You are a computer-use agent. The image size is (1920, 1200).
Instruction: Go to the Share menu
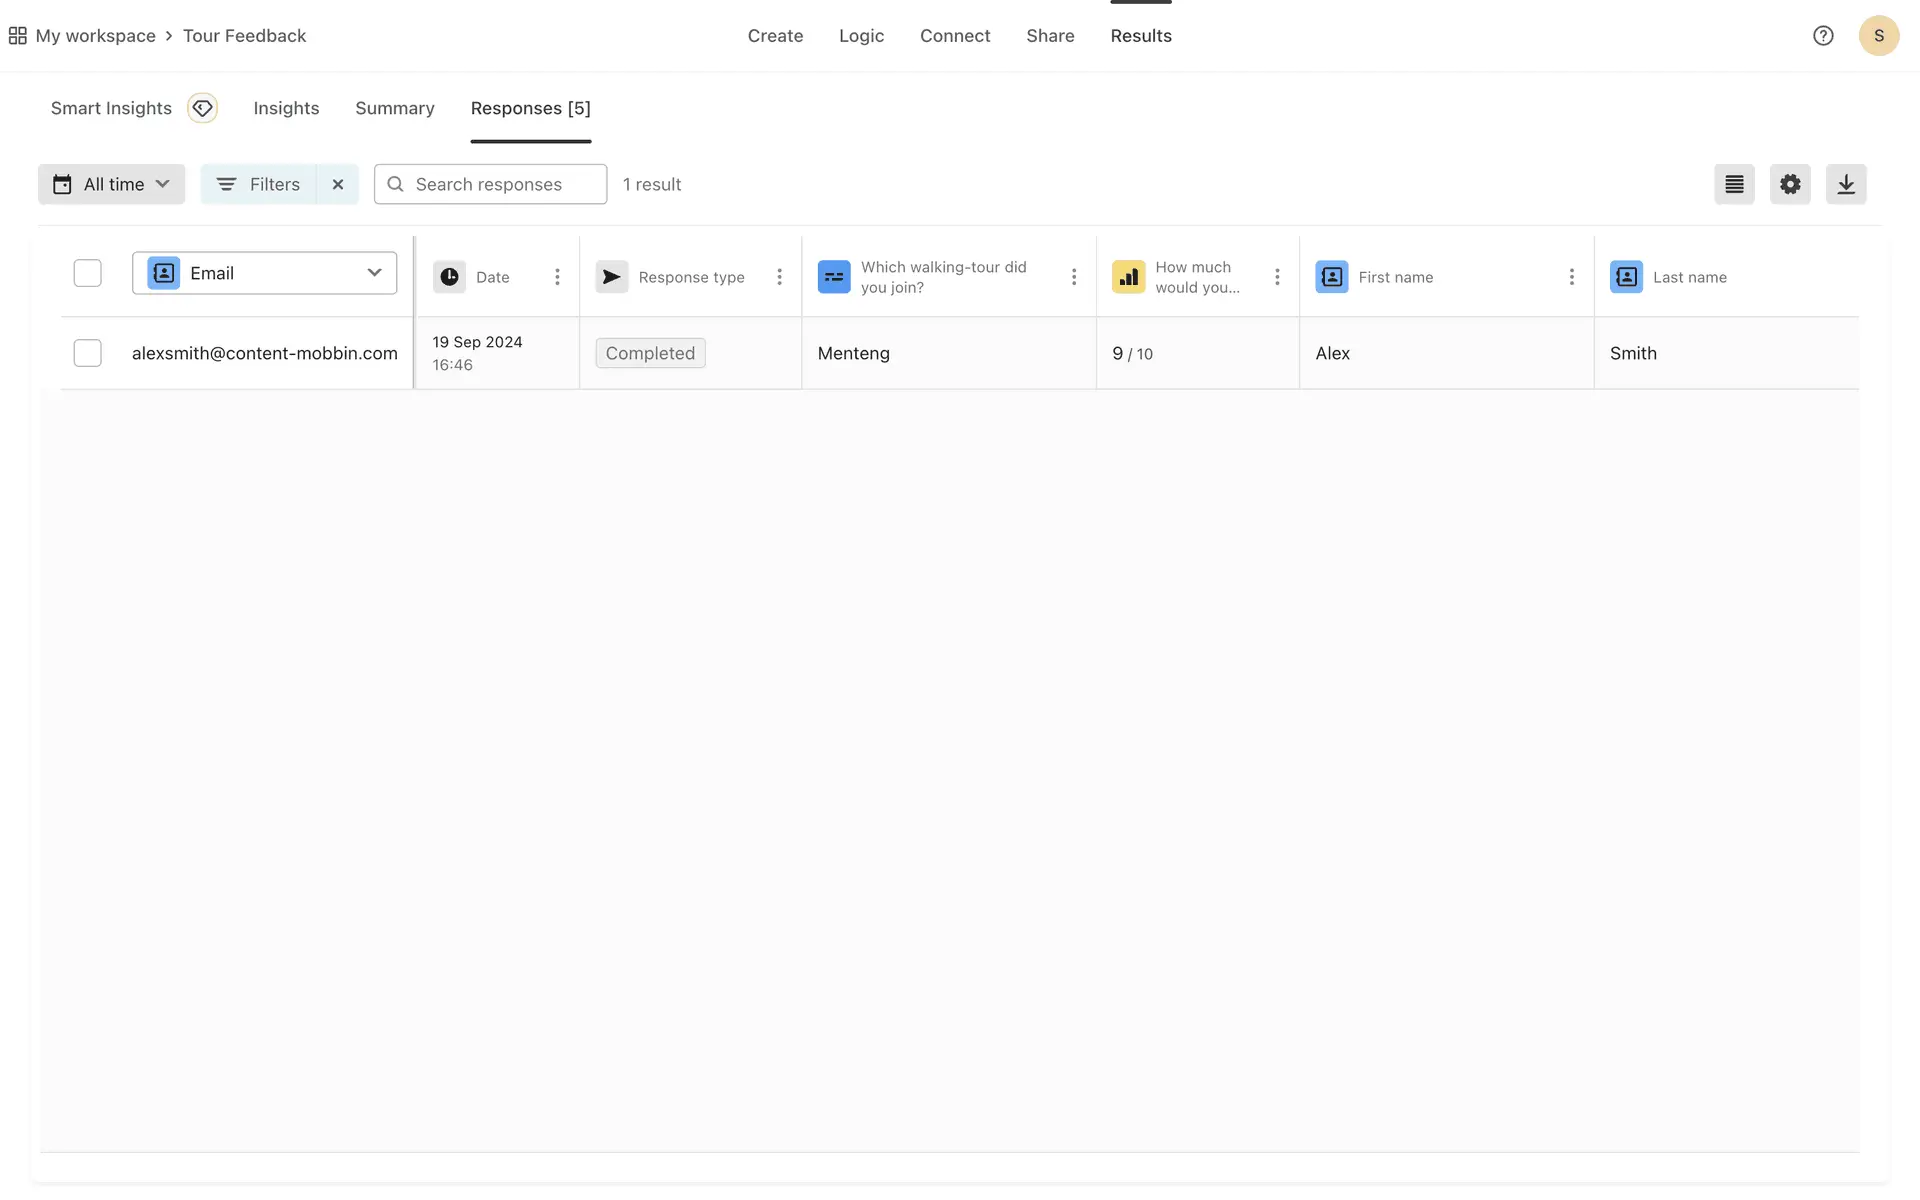point(1049,36)
